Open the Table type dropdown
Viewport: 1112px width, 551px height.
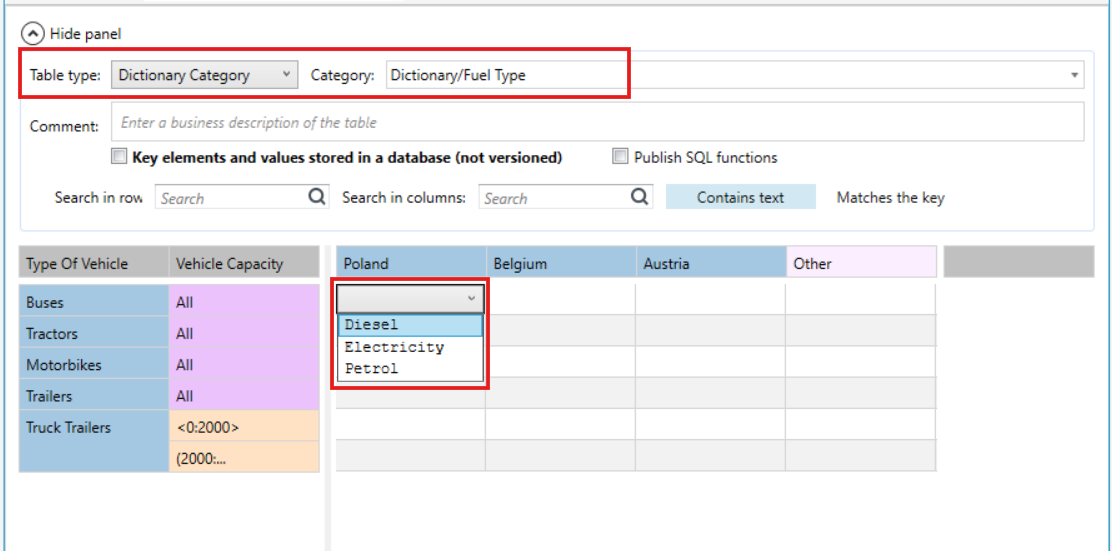[x=204, y=74]
